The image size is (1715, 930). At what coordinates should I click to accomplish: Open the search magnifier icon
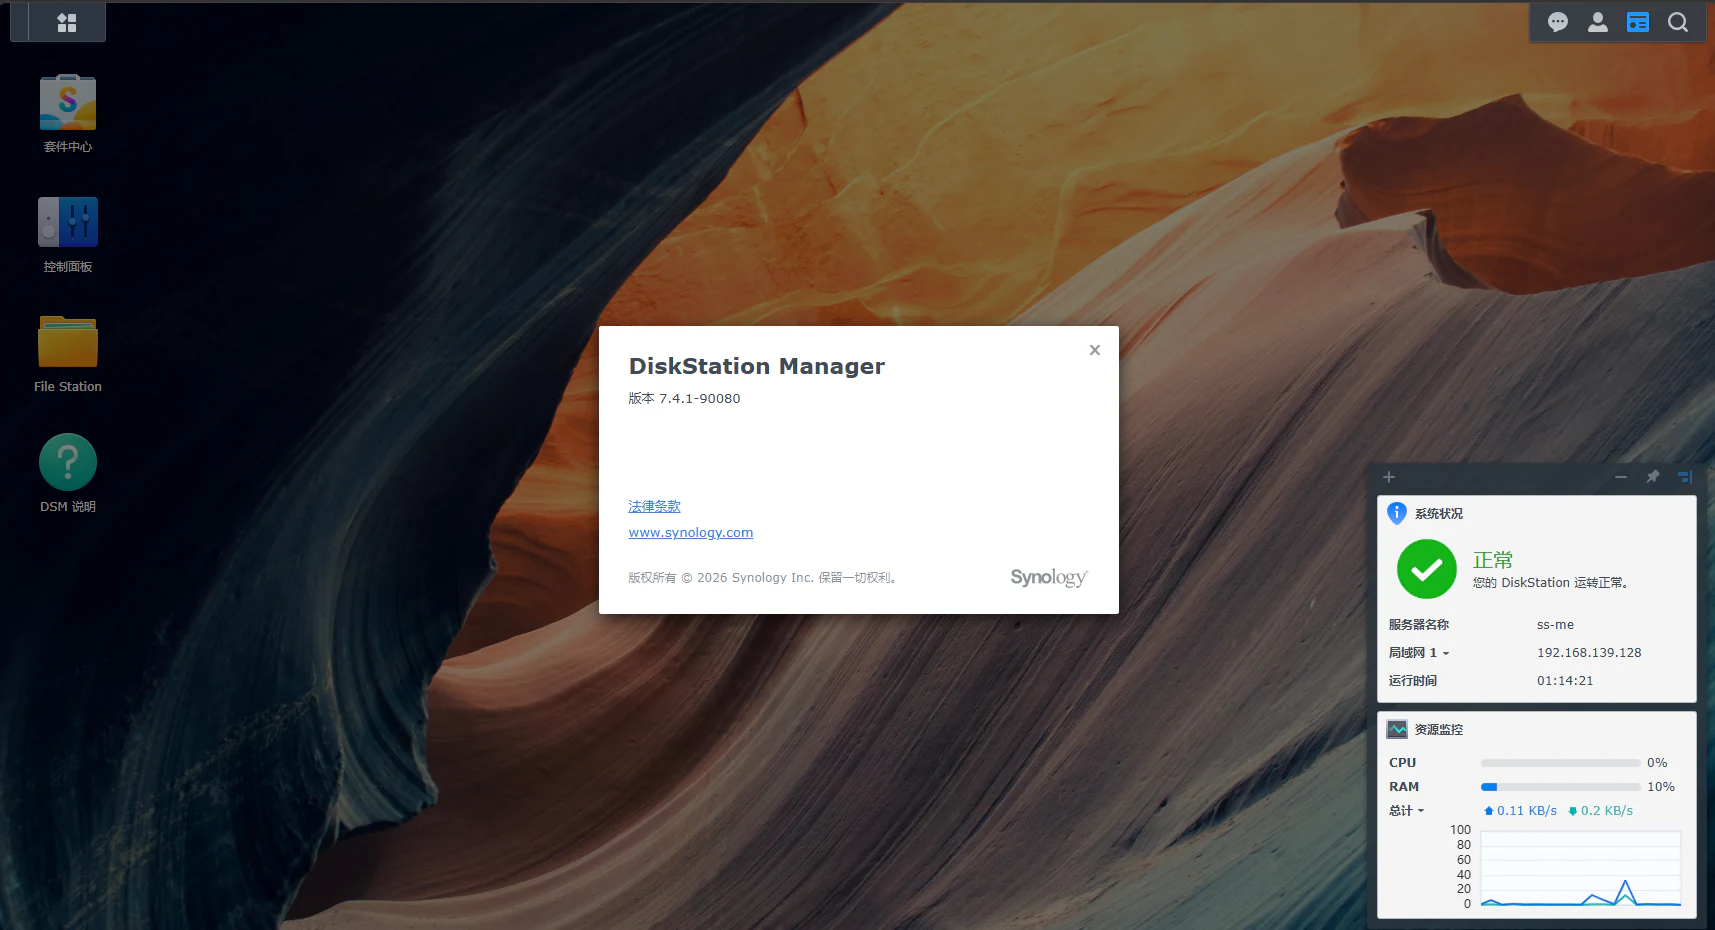[x=1678, y=22]
